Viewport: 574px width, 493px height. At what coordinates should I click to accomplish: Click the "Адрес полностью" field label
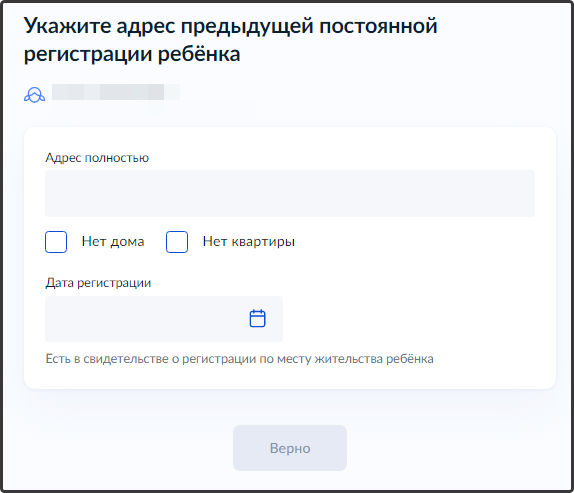(97, 158)
